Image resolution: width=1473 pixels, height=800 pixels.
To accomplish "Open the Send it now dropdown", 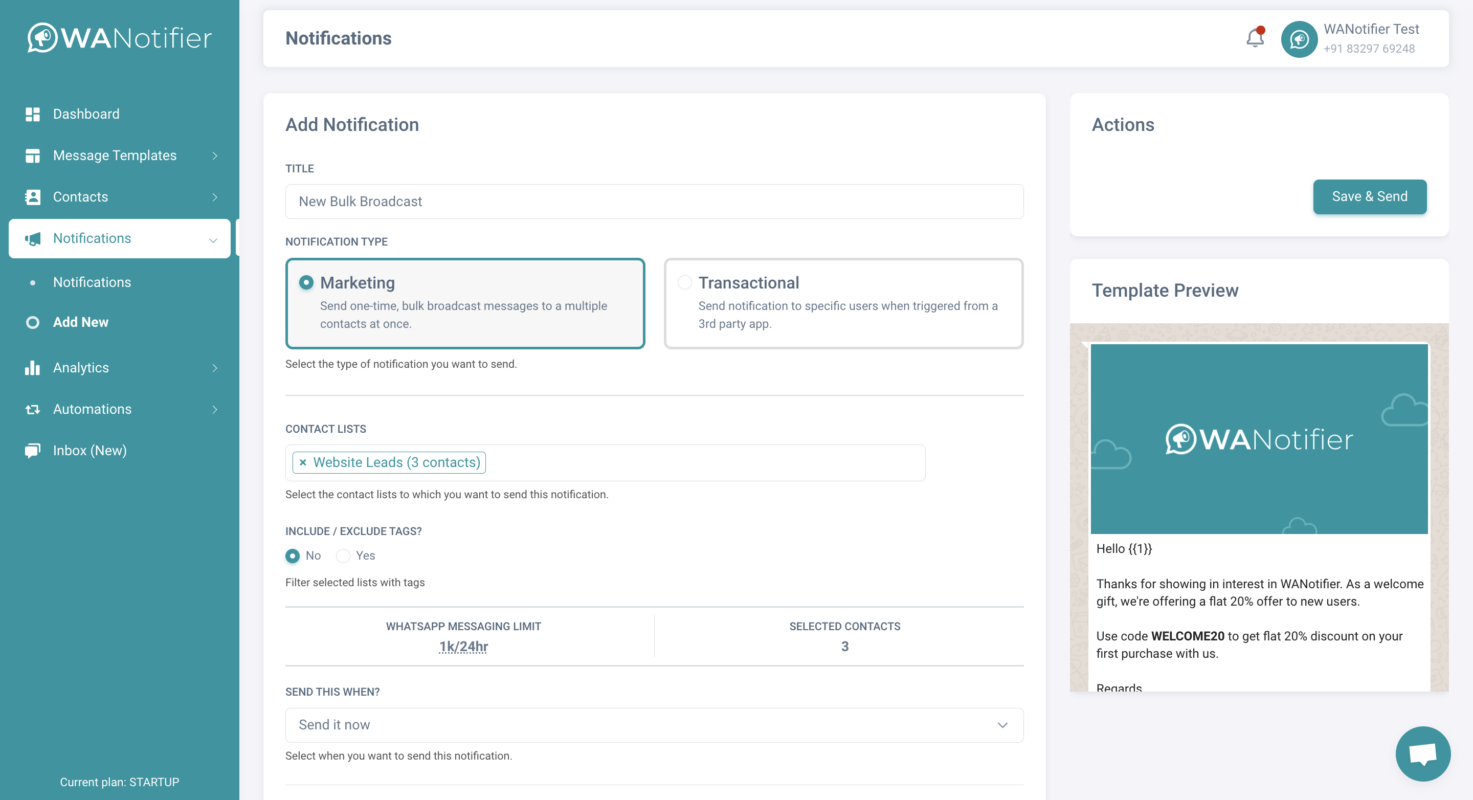I will [654, 725].
